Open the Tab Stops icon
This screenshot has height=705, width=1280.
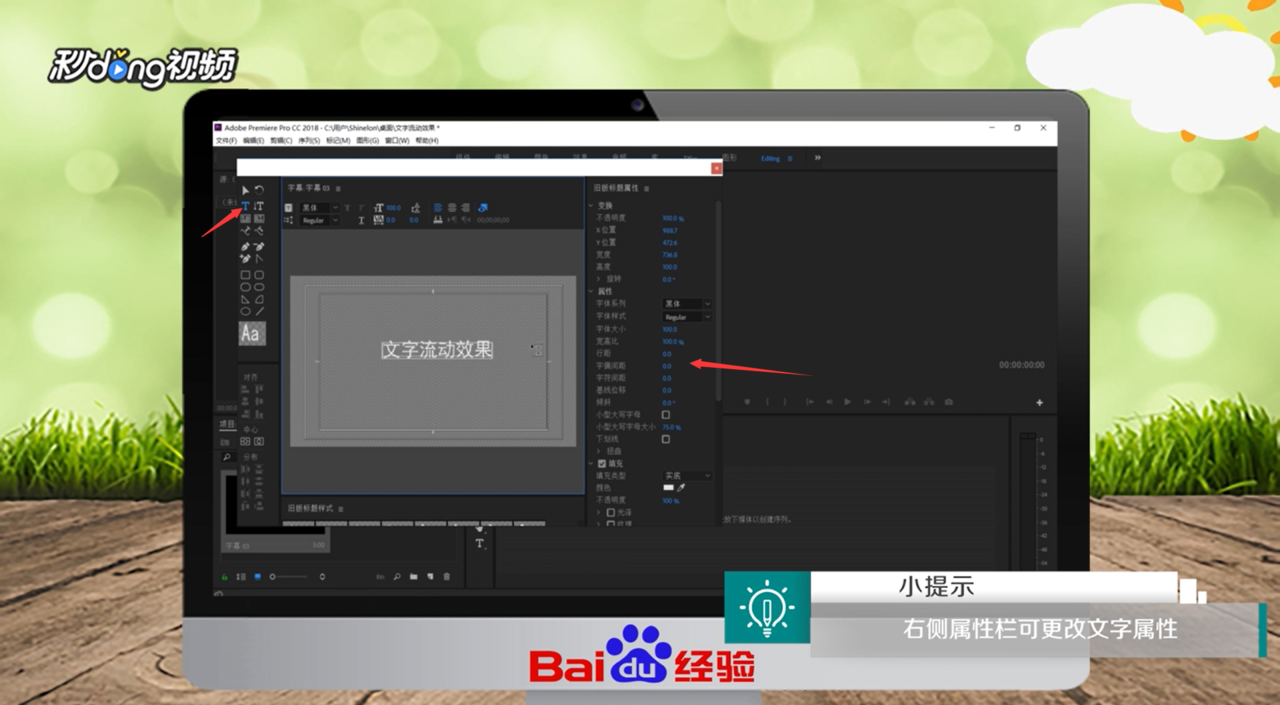(x=437, y=219)
